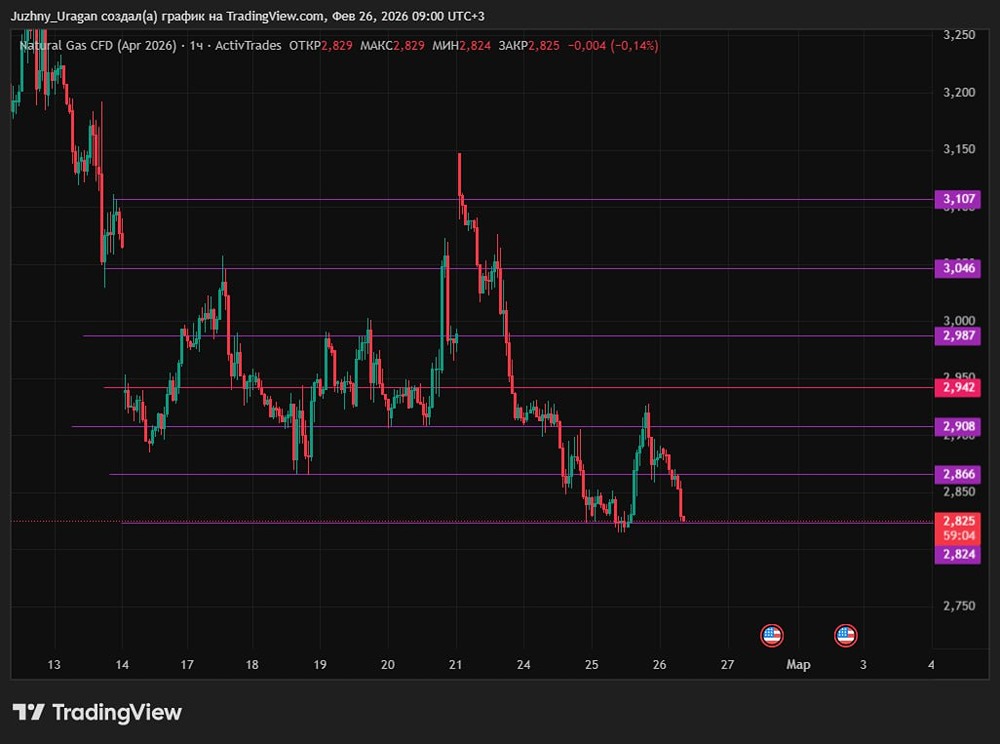Viewport: 1000px width, 744px height.
Task: Click date 14 on the time axis
Action: click(122, 664)
